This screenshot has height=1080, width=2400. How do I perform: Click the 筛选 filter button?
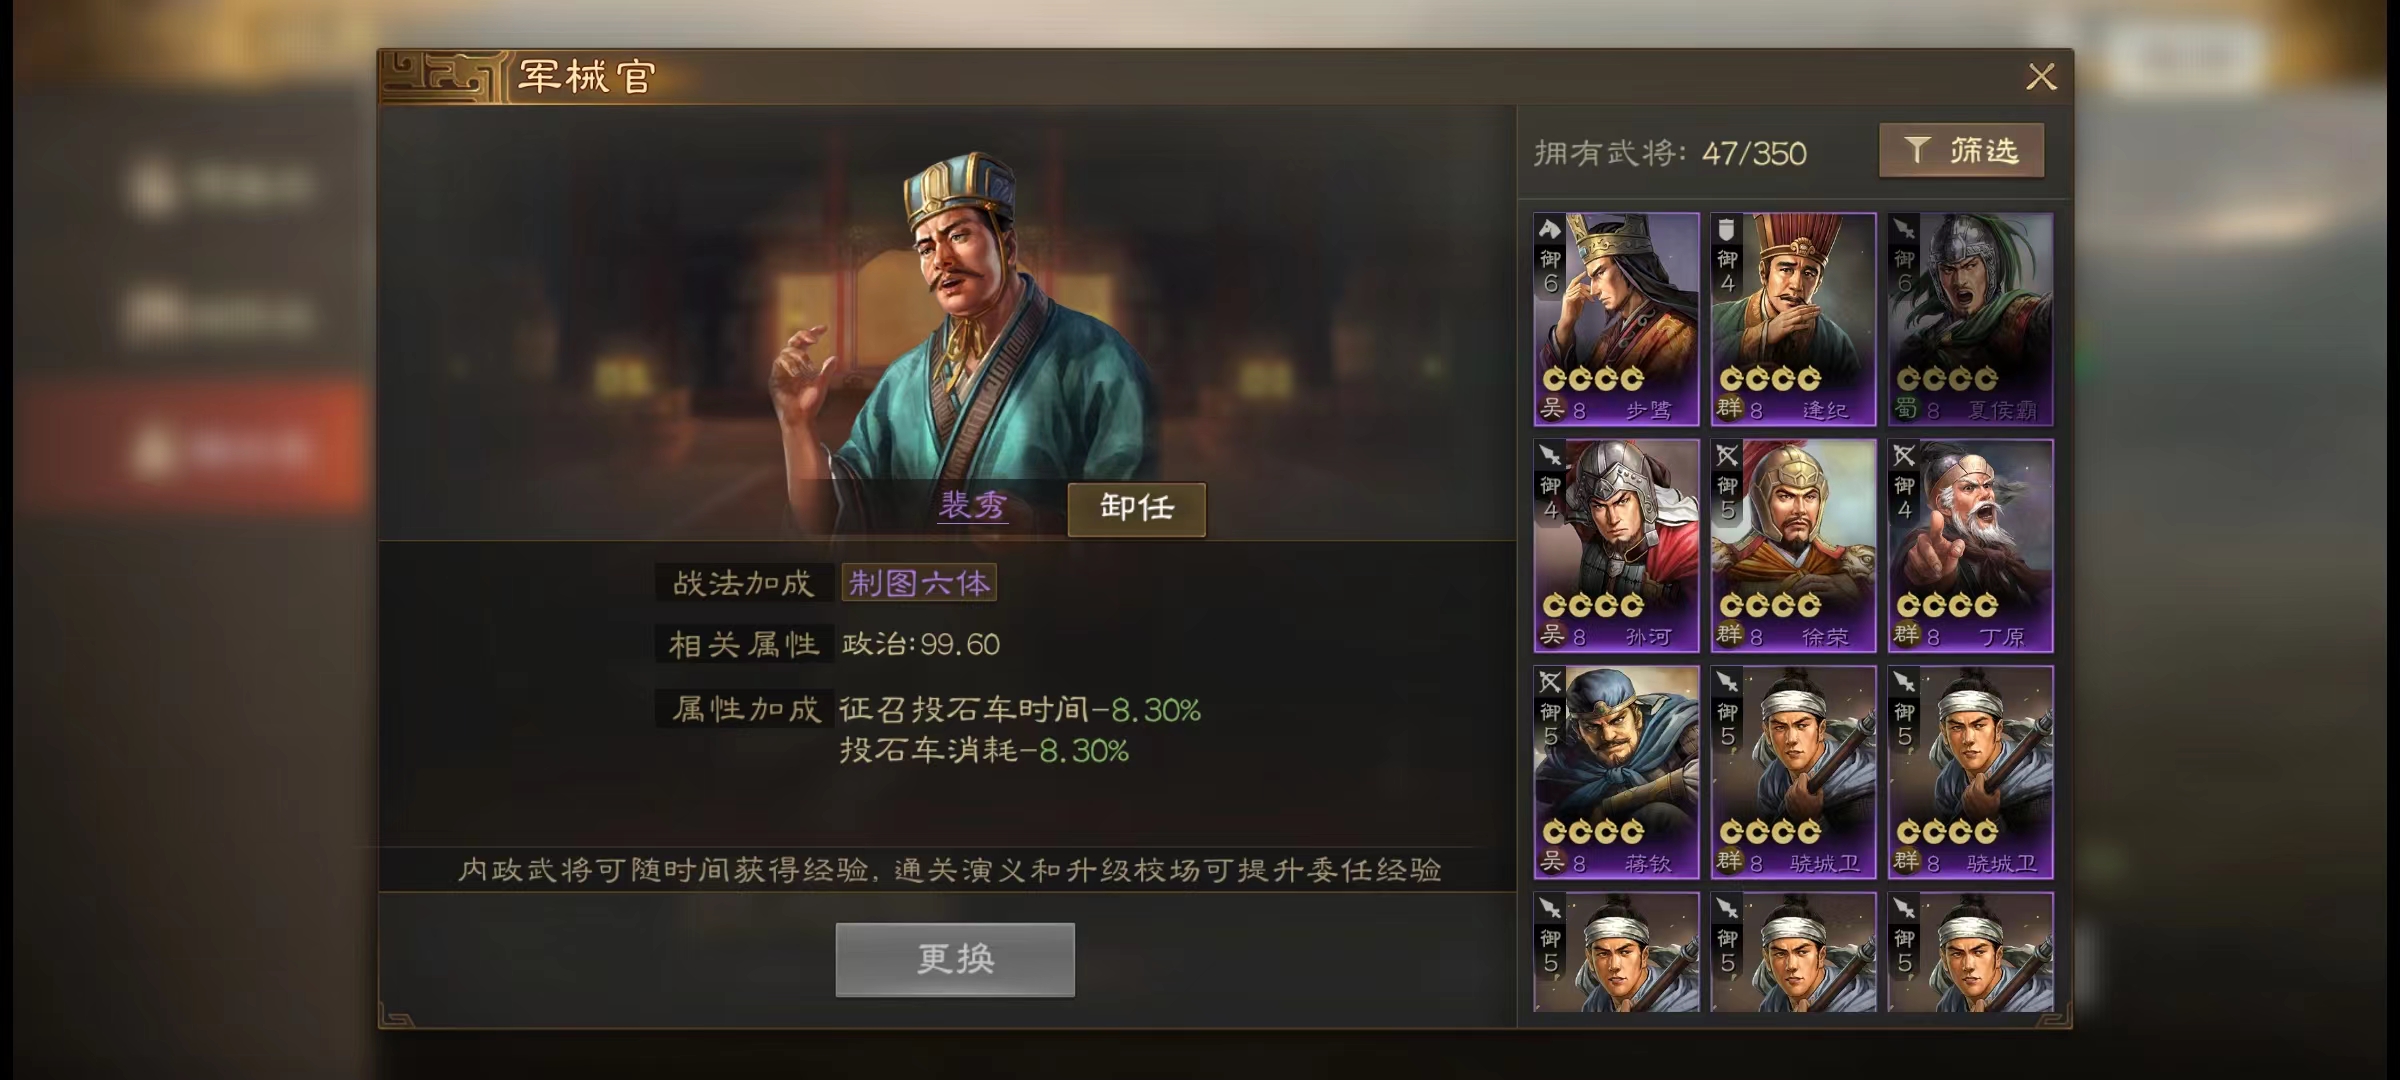[1961, 151]
